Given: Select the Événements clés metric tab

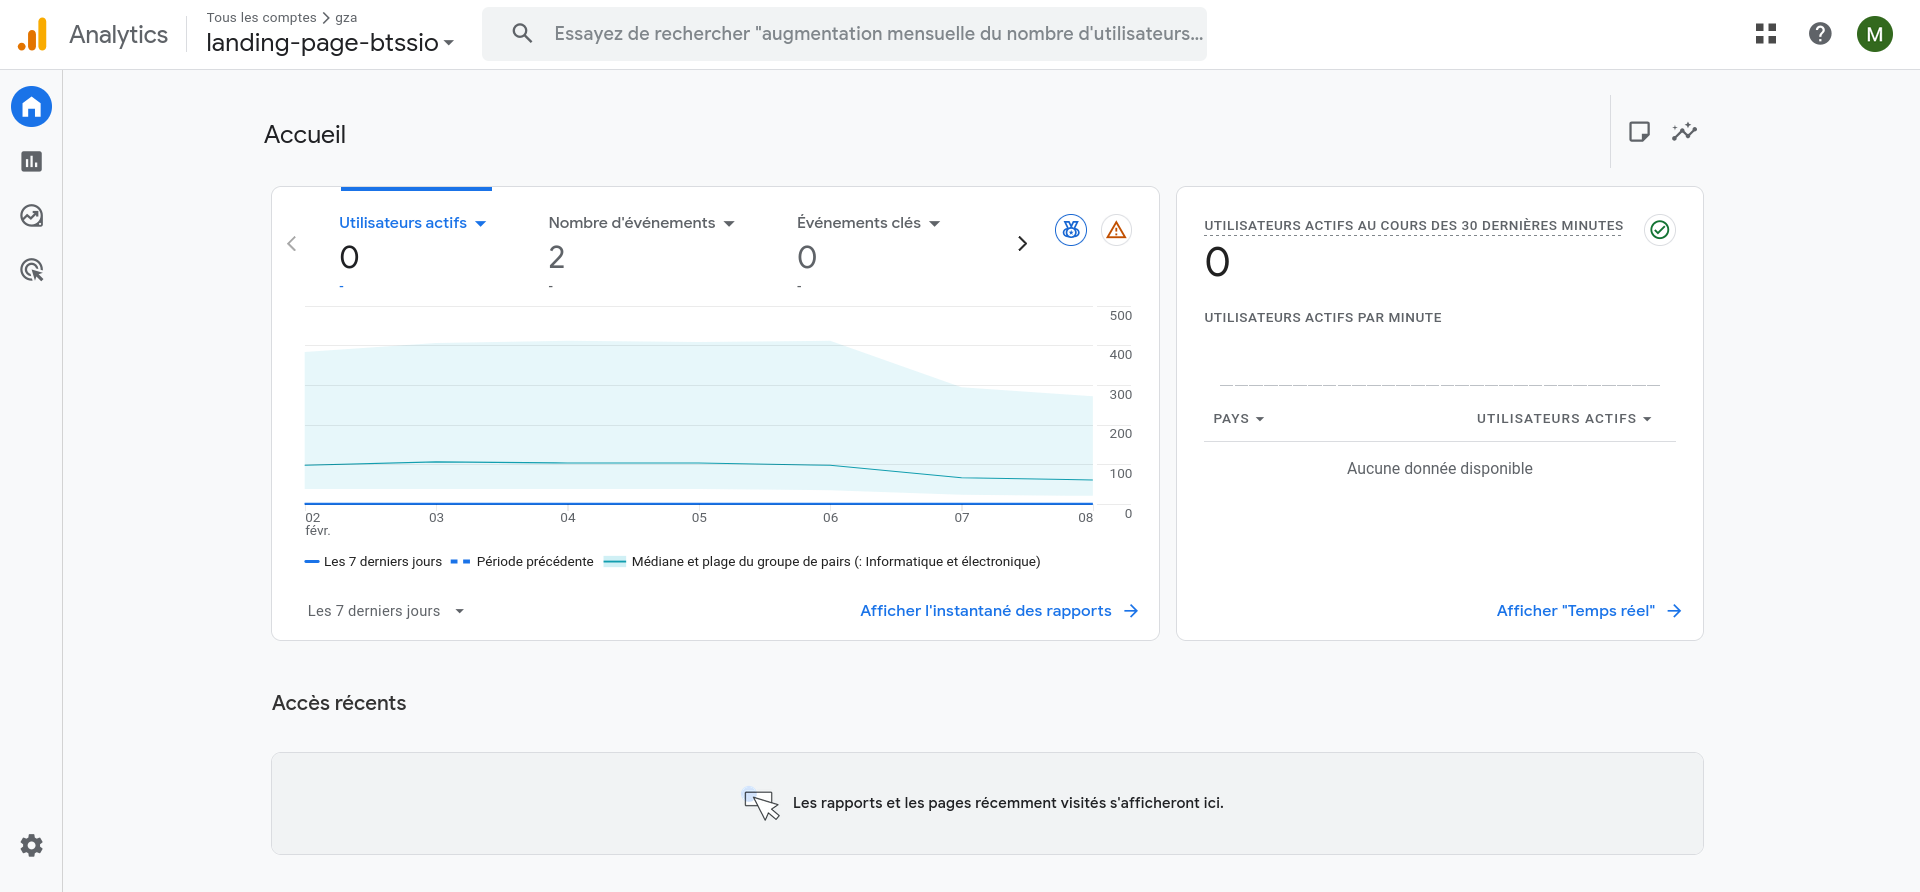Looking at the screenshot, I should click(x=858, y=223).
